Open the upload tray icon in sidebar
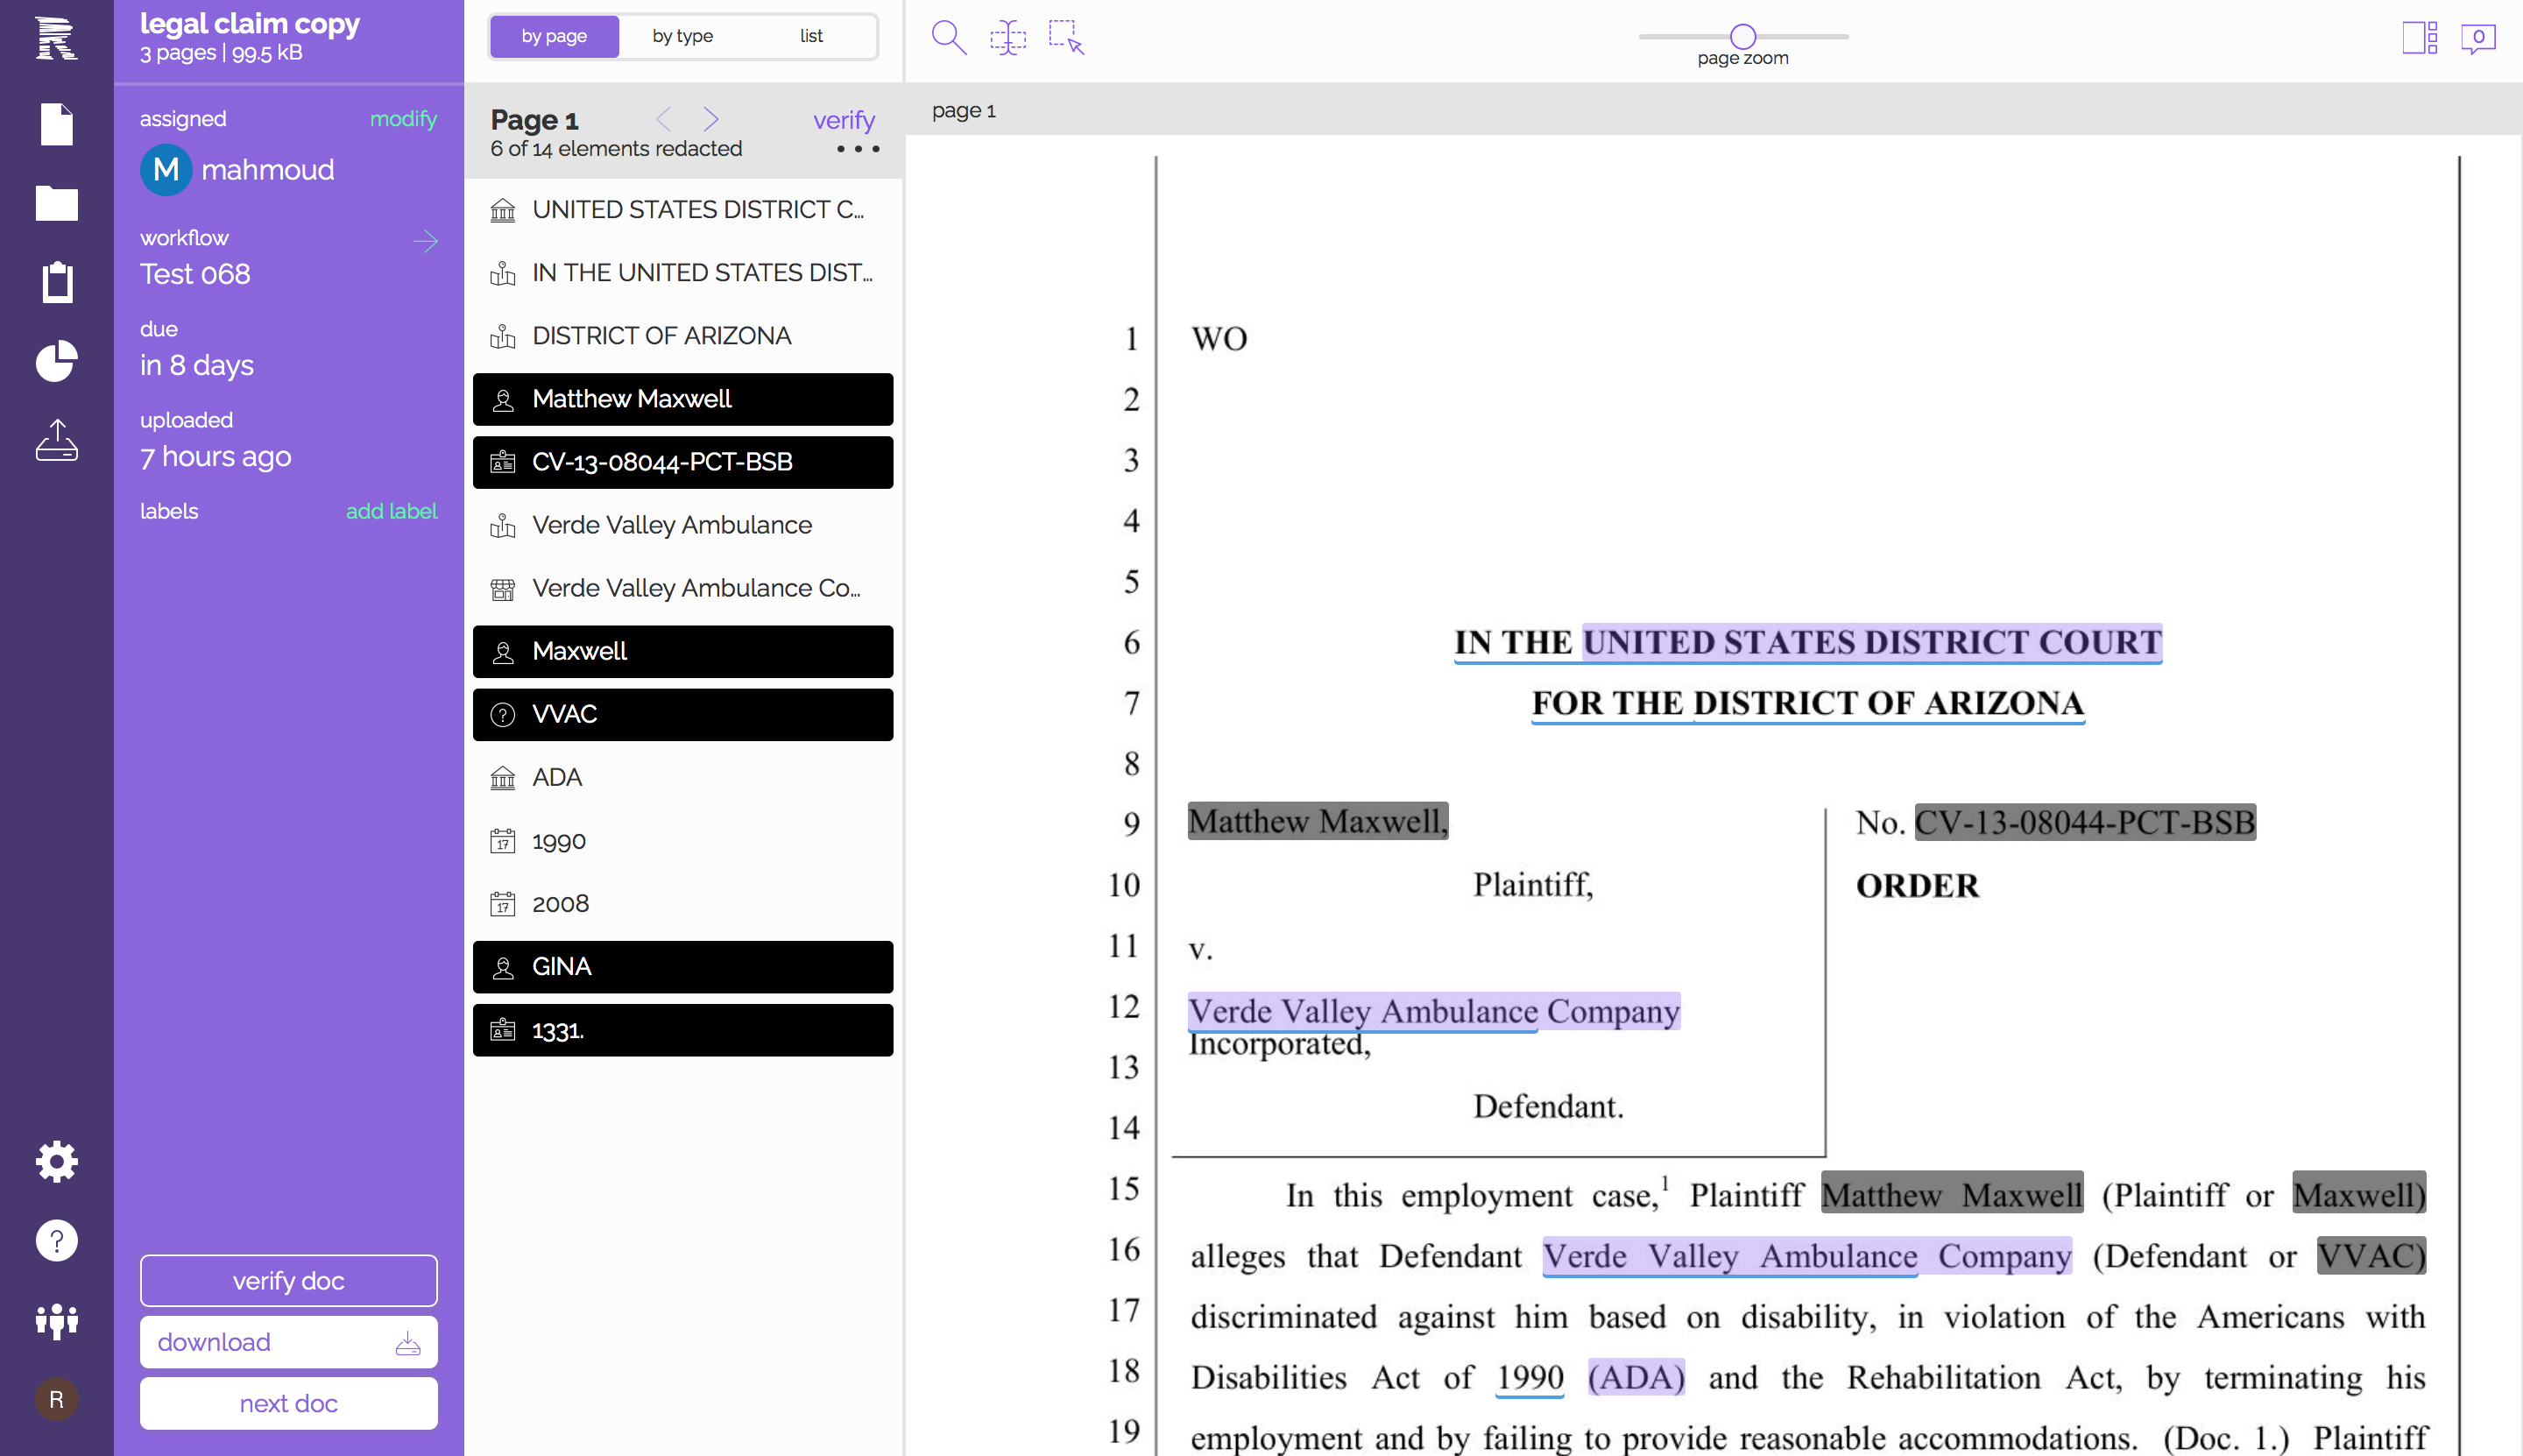The width and height of the screenshot is (2523, 1456). click(x=56, y=440)
